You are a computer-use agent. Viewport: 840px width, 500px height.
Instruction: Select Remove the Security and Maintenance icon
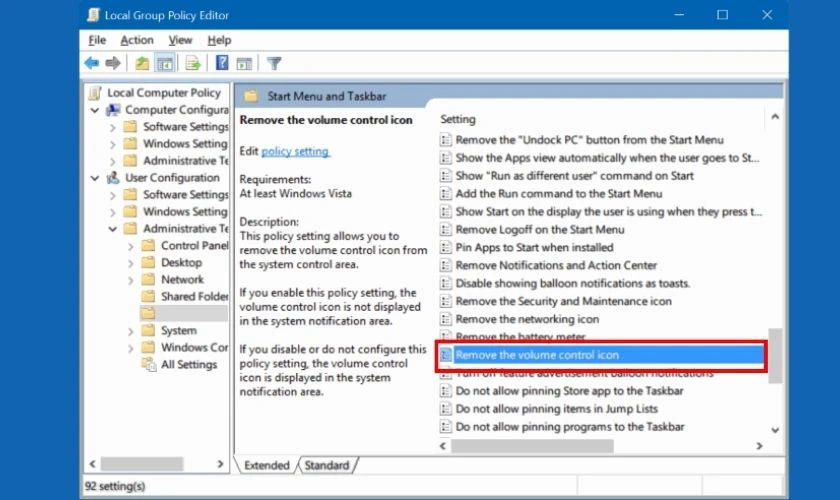pos(563,301)
